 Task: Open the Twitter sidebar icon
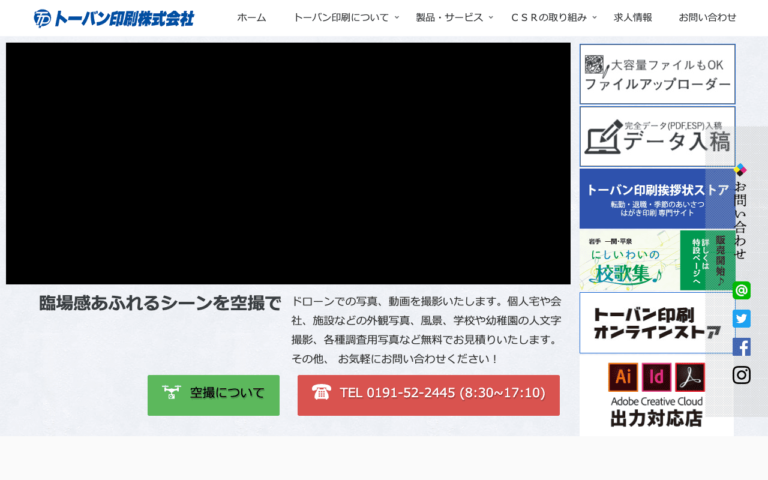pyautogui.click(x=742, y=319)
